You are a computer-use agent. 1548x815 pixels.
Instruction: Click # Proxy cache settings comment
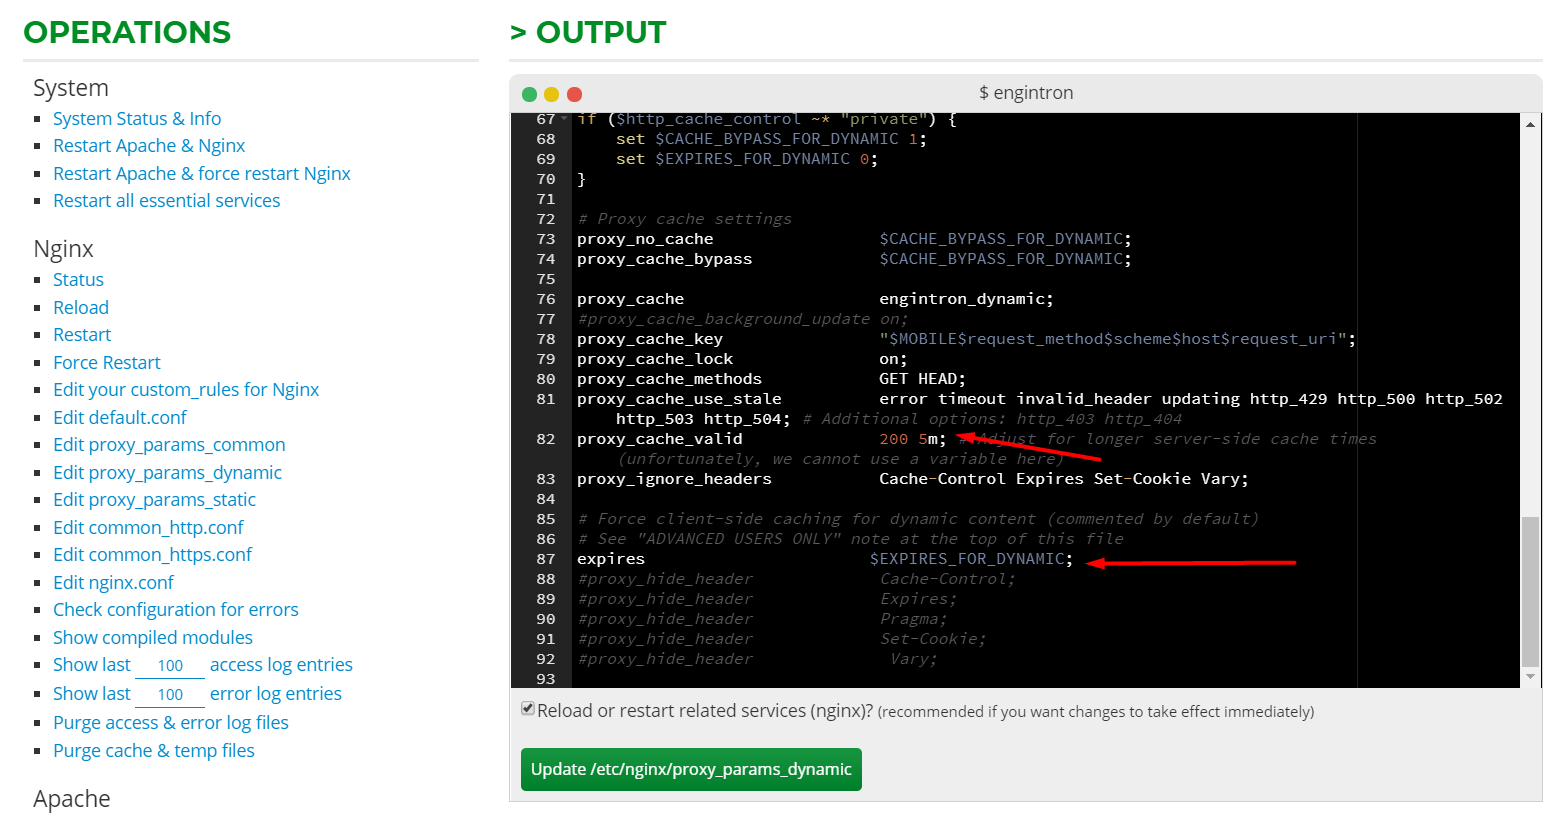[684, 219]
